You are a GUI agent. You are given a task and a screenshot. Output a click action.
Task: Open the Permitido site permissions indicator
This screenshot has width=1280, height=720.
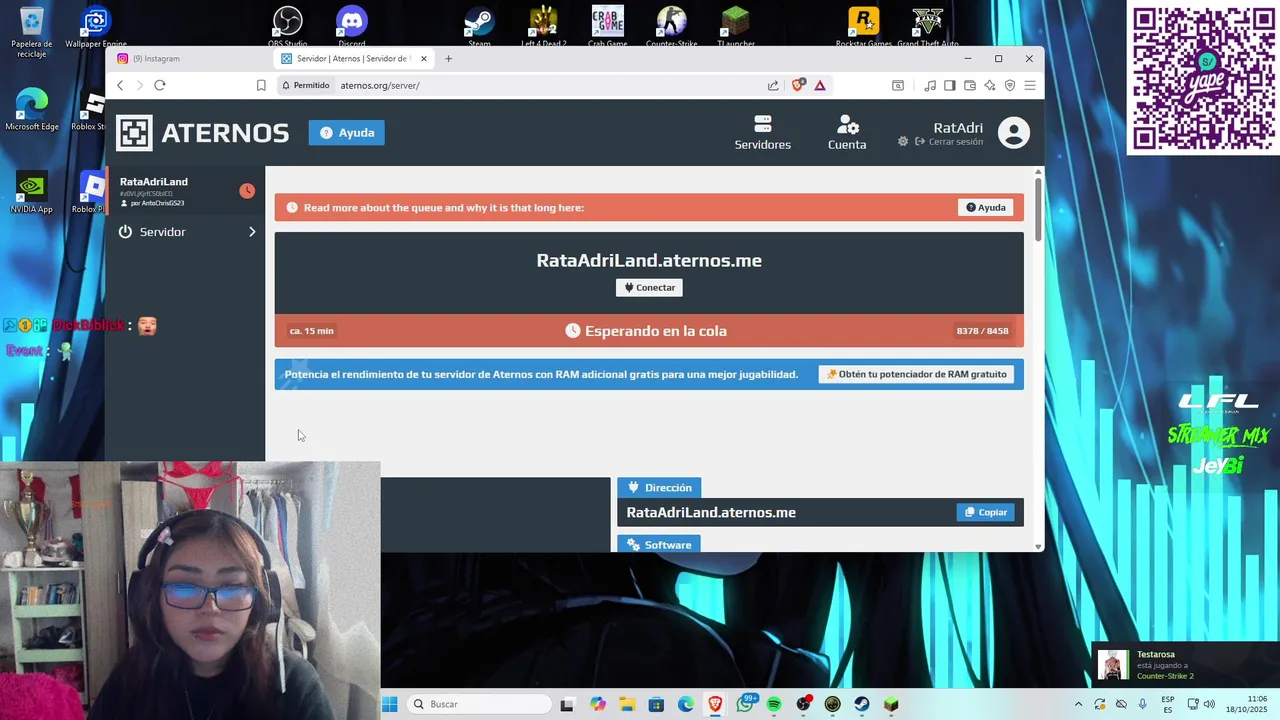pyautogui.click(x=306, y=85)
